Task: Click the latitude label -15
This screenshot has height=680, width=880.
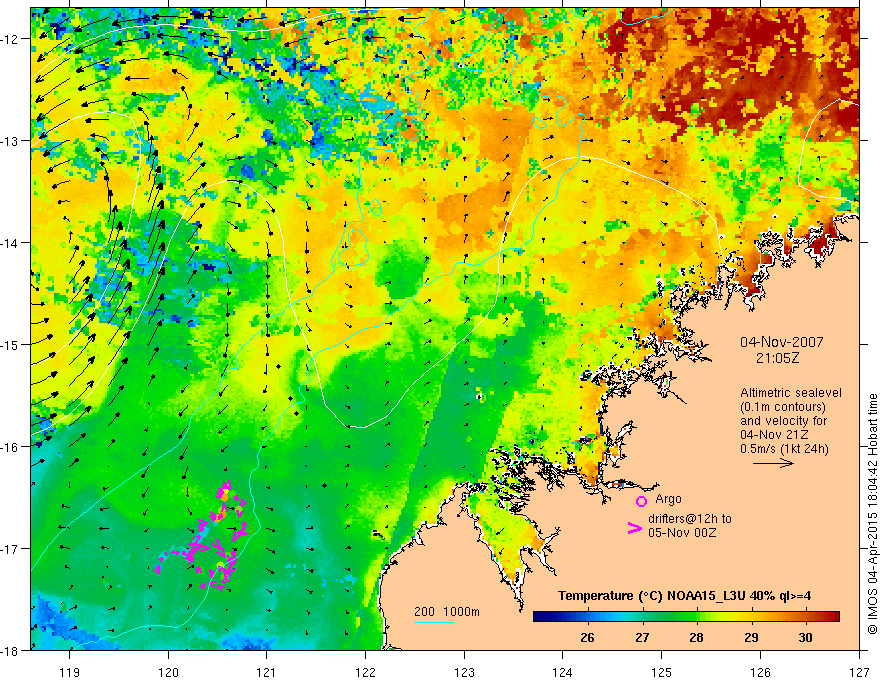Action: point(11,344)
